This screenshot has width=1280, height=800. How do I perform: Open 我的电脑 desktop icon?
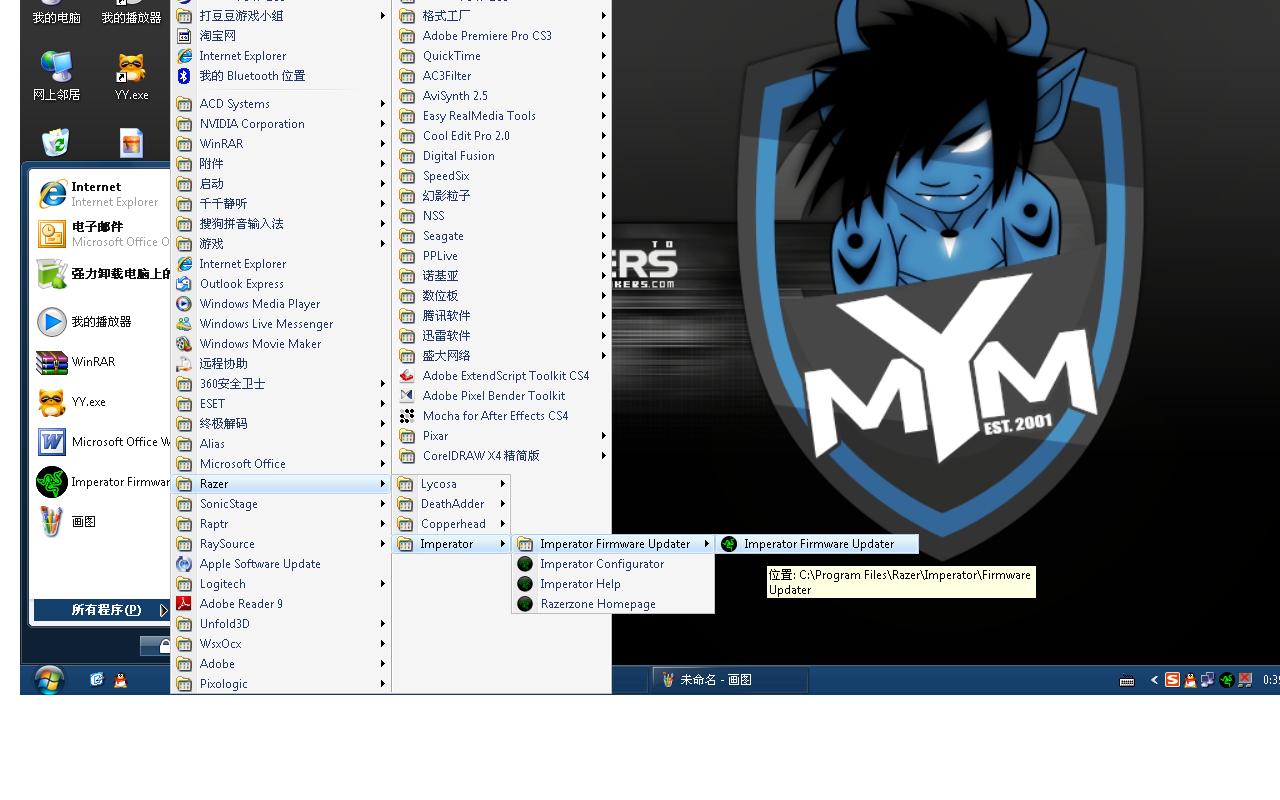(x=56, y=13)
